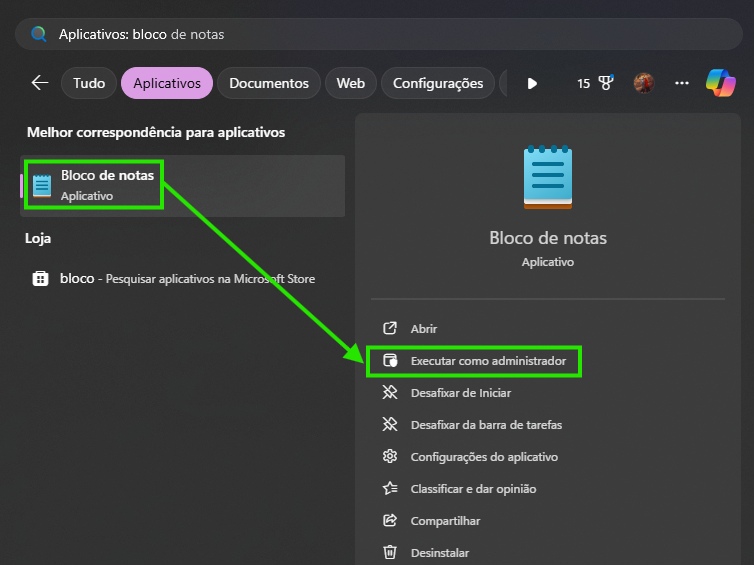This screenshot has height=565, width=754.
Task: Select the Tudo filter tab
Action: click(x=89, y=83)
